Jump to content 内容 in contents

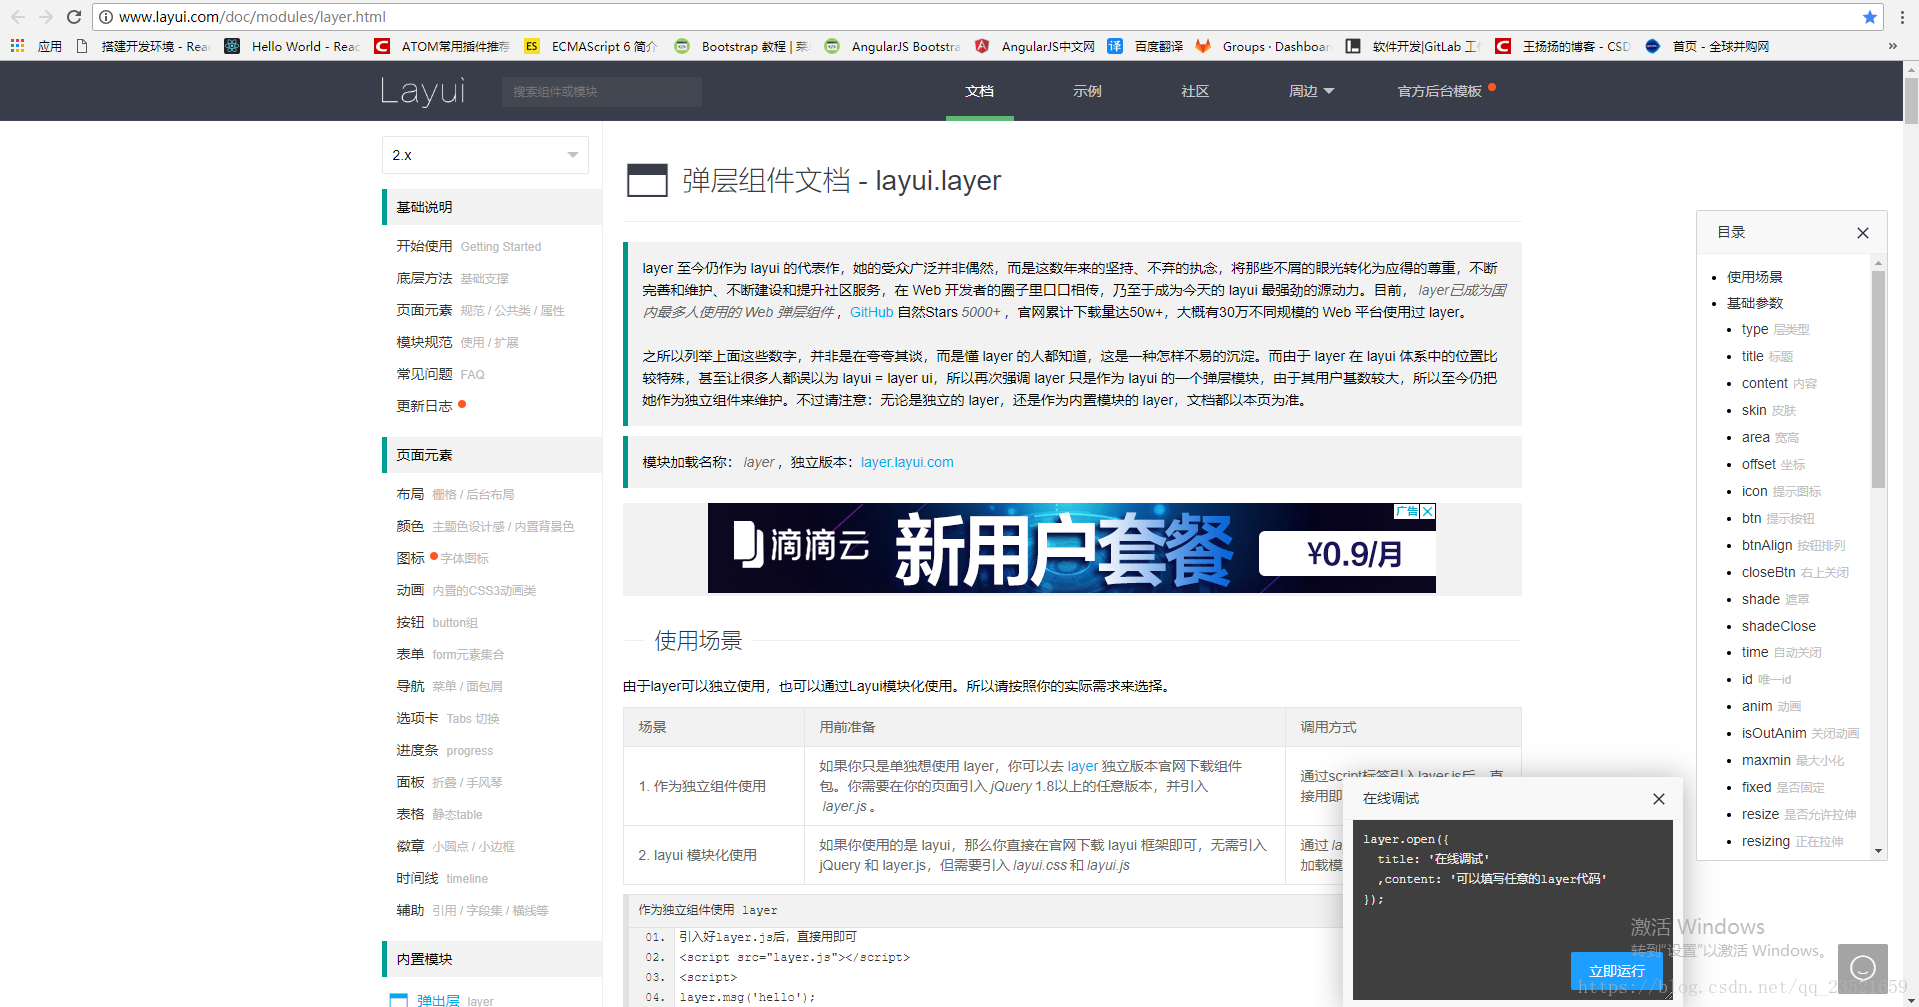coord(1779,383)
